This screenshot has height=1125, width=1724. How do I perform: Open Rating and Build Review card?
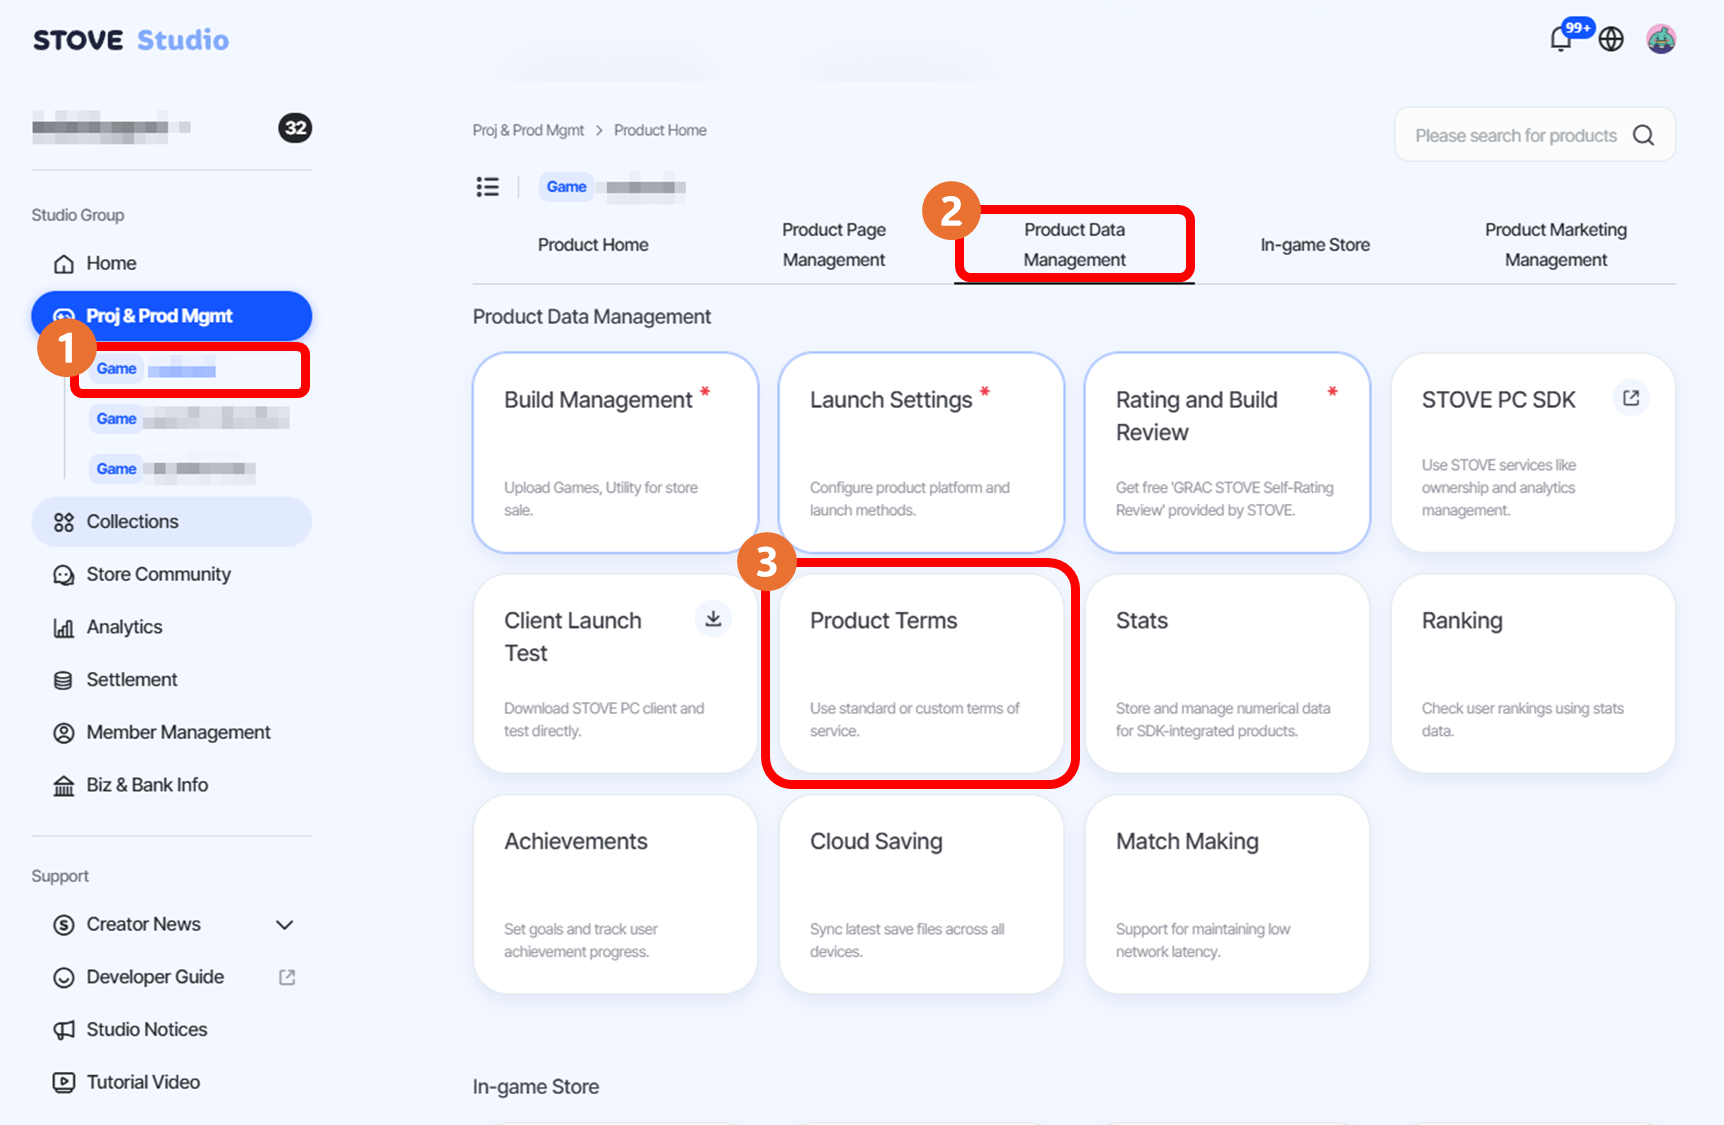[x=1227, y=452]
